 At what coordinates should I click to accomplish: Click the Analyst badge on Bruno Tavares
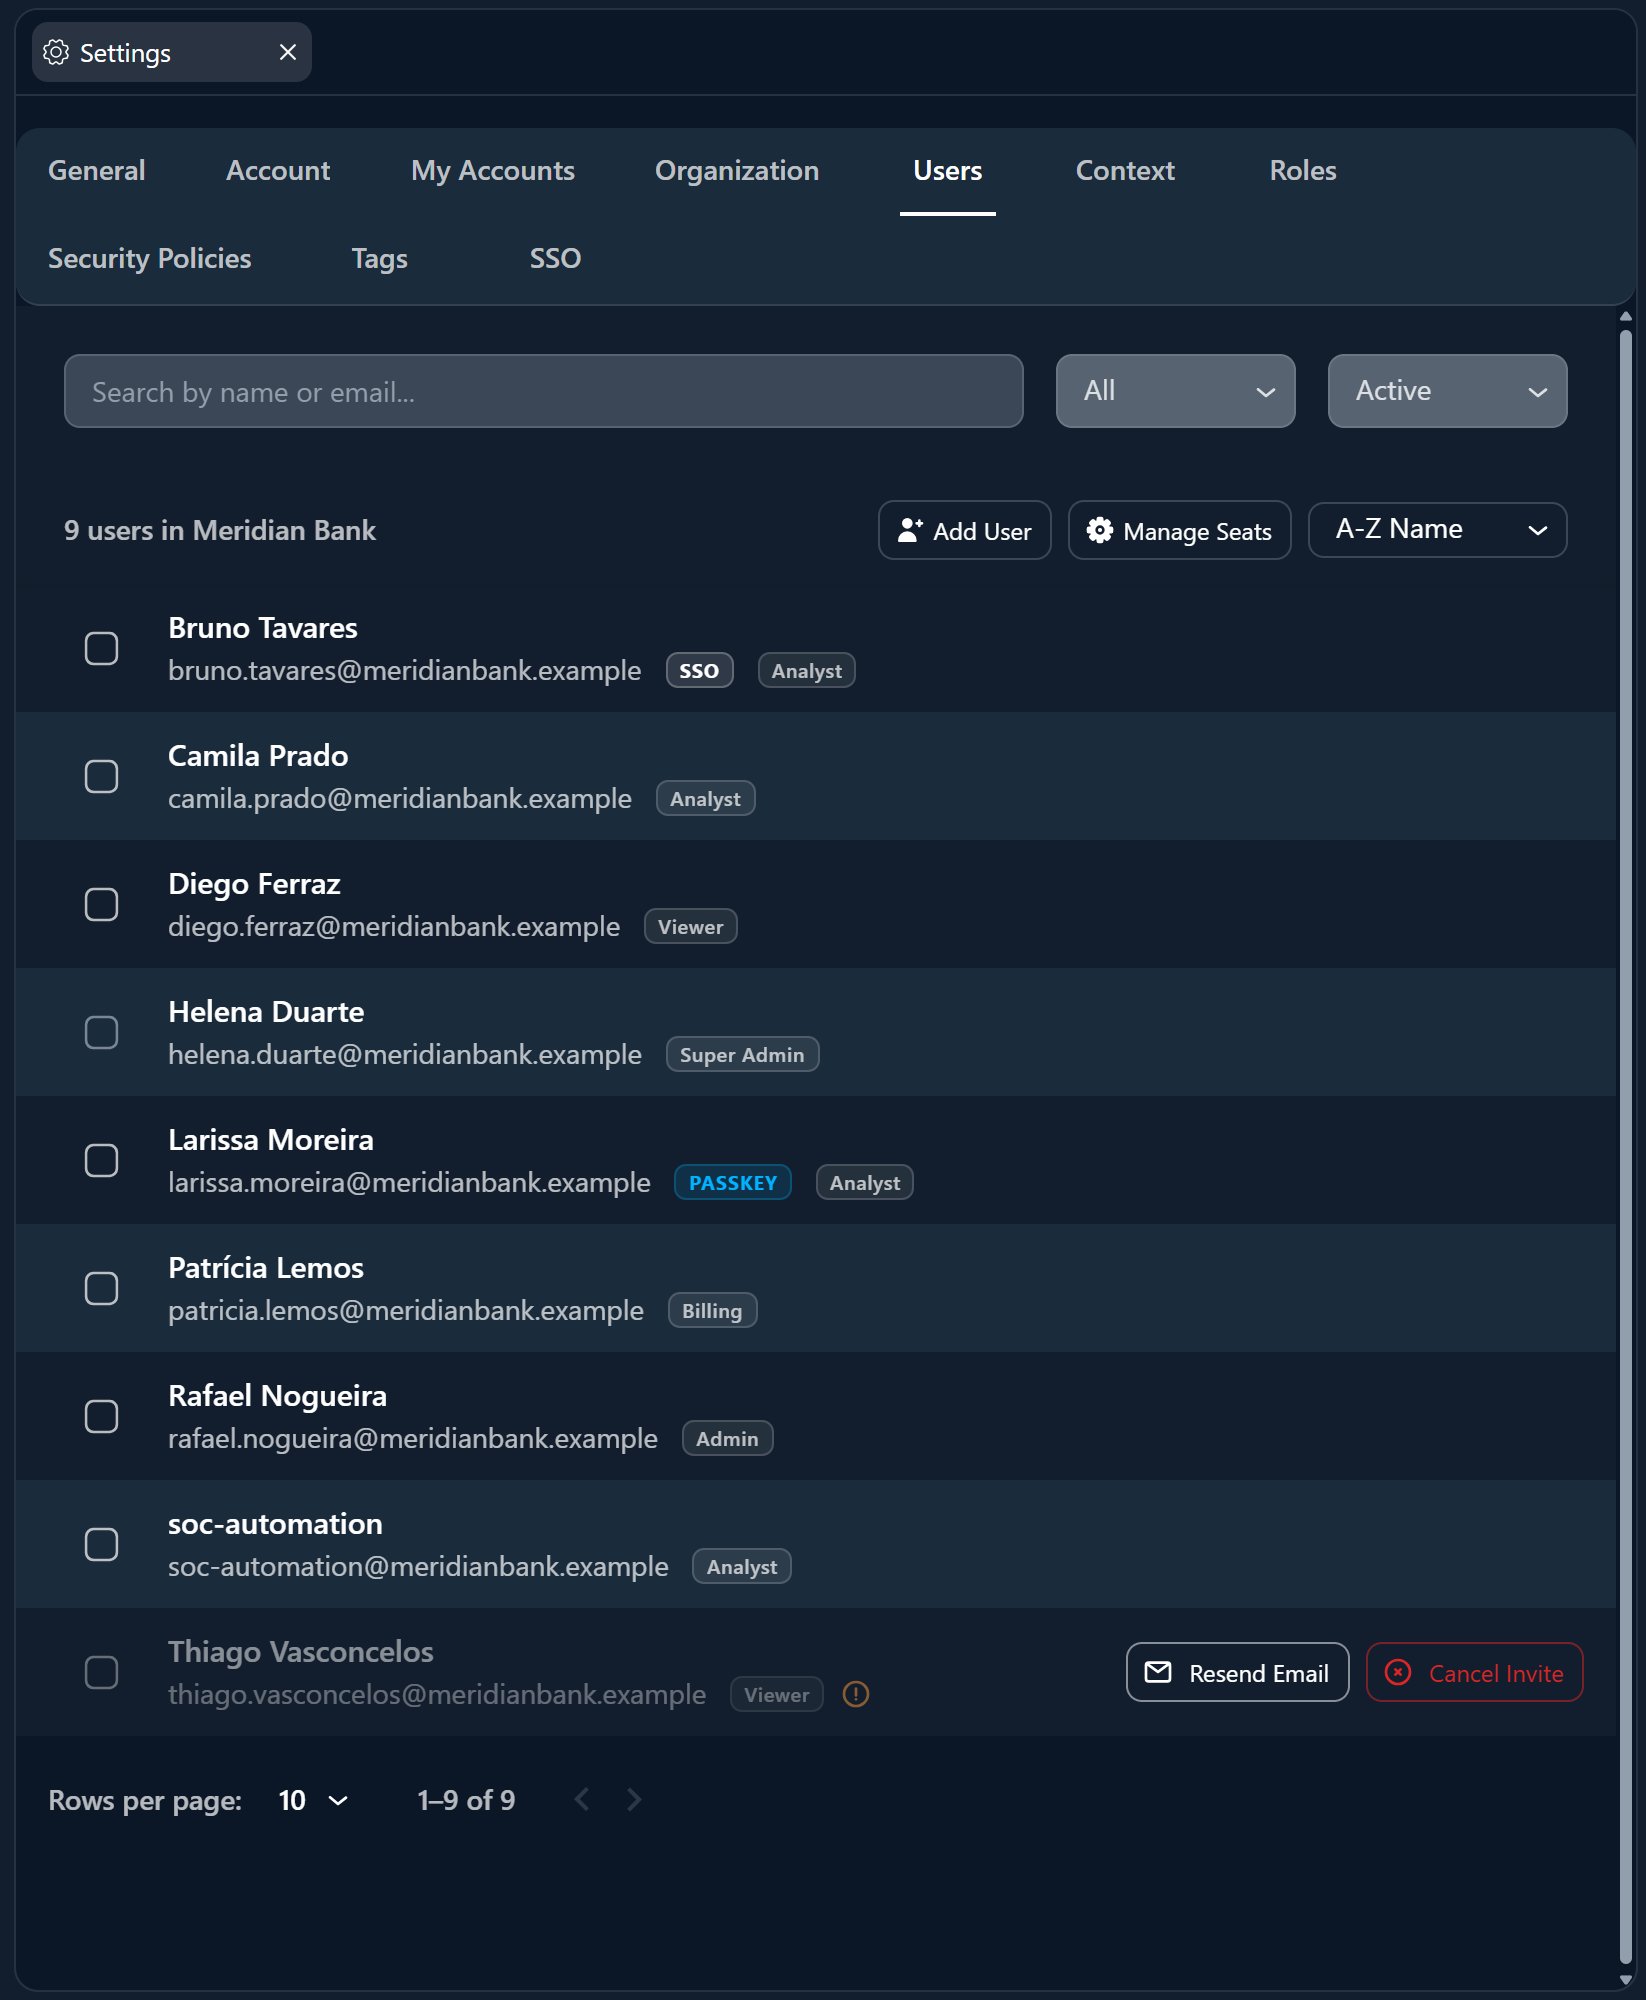click(806, 671)
